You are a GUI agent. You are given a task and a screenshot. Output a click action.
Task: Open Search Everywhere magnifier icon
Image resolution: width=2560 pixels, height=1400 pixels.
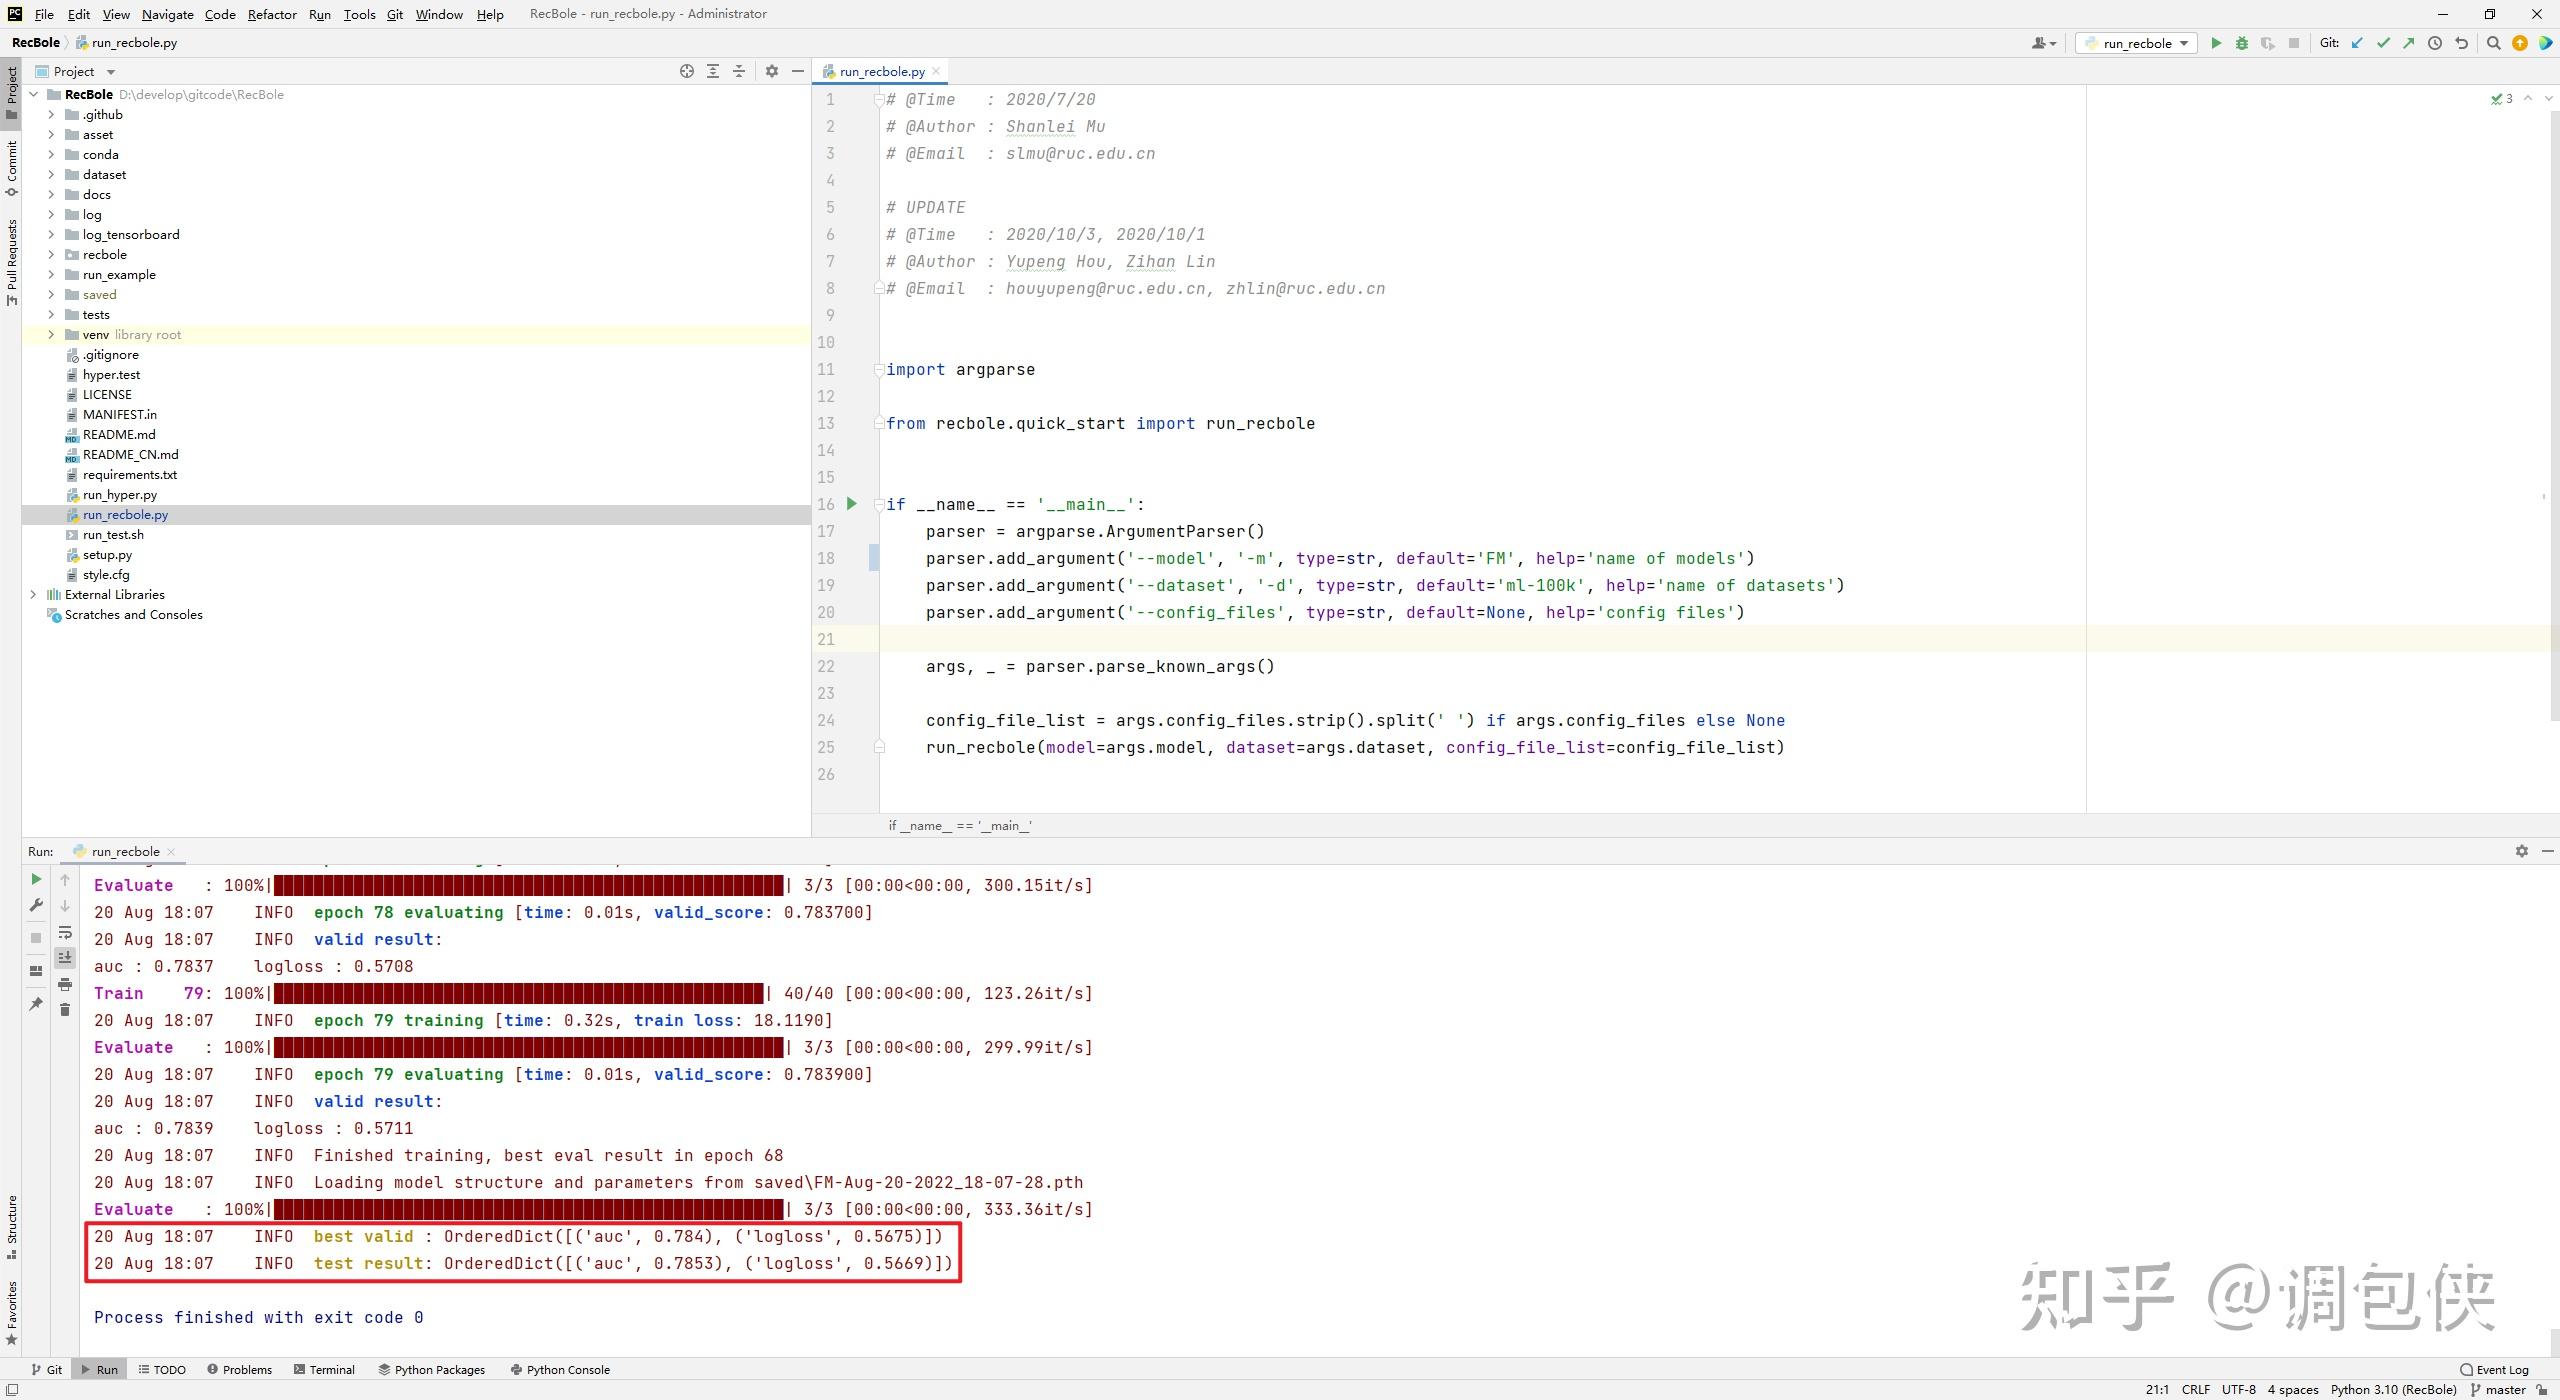click(2494, 43)
